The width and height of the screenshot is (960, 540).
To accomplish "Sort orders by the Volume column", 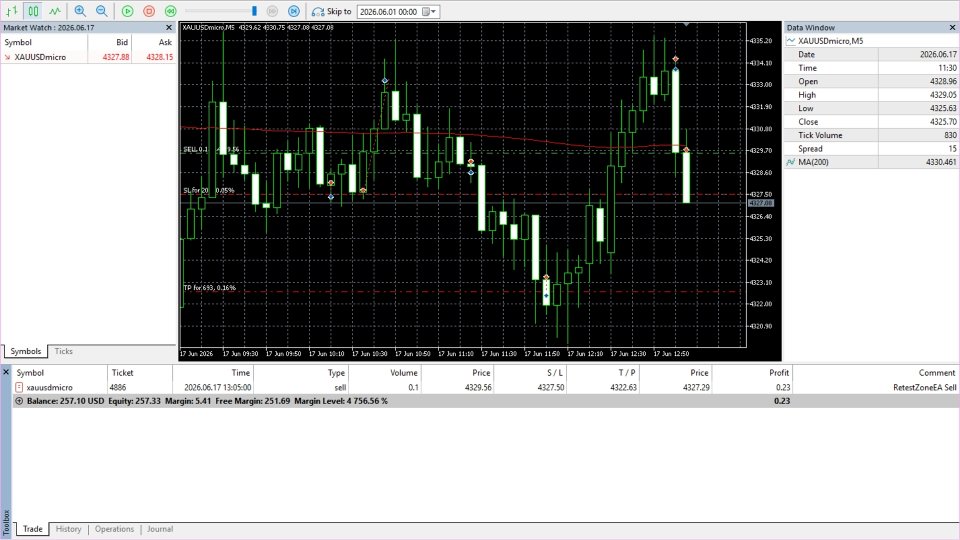I will (x=384, y=372).
